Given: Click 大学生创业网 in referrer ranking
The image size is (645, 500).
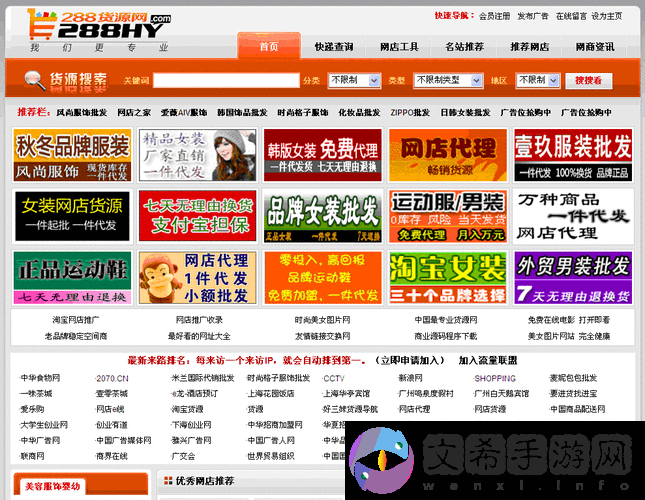Looking at the screenshot, I should click(44, 425).
